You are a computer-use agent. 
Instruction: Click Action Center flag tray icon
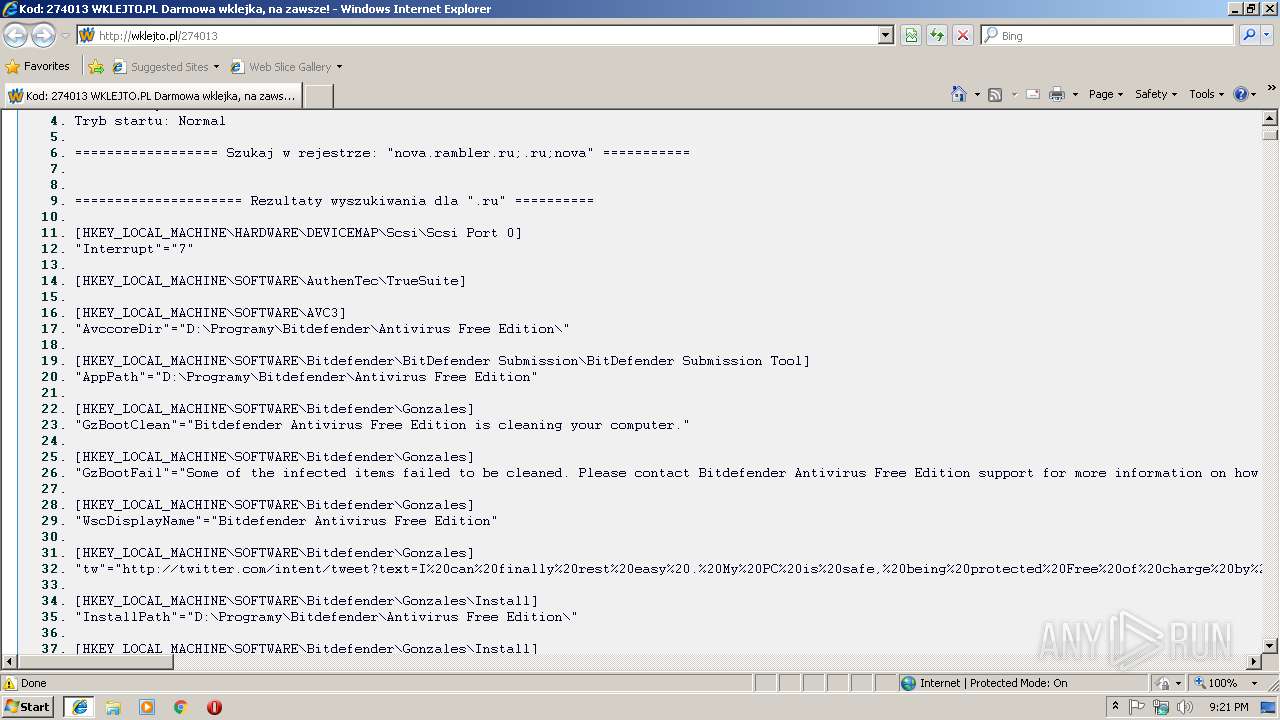pyautogui.click(x=1137, y=707)
